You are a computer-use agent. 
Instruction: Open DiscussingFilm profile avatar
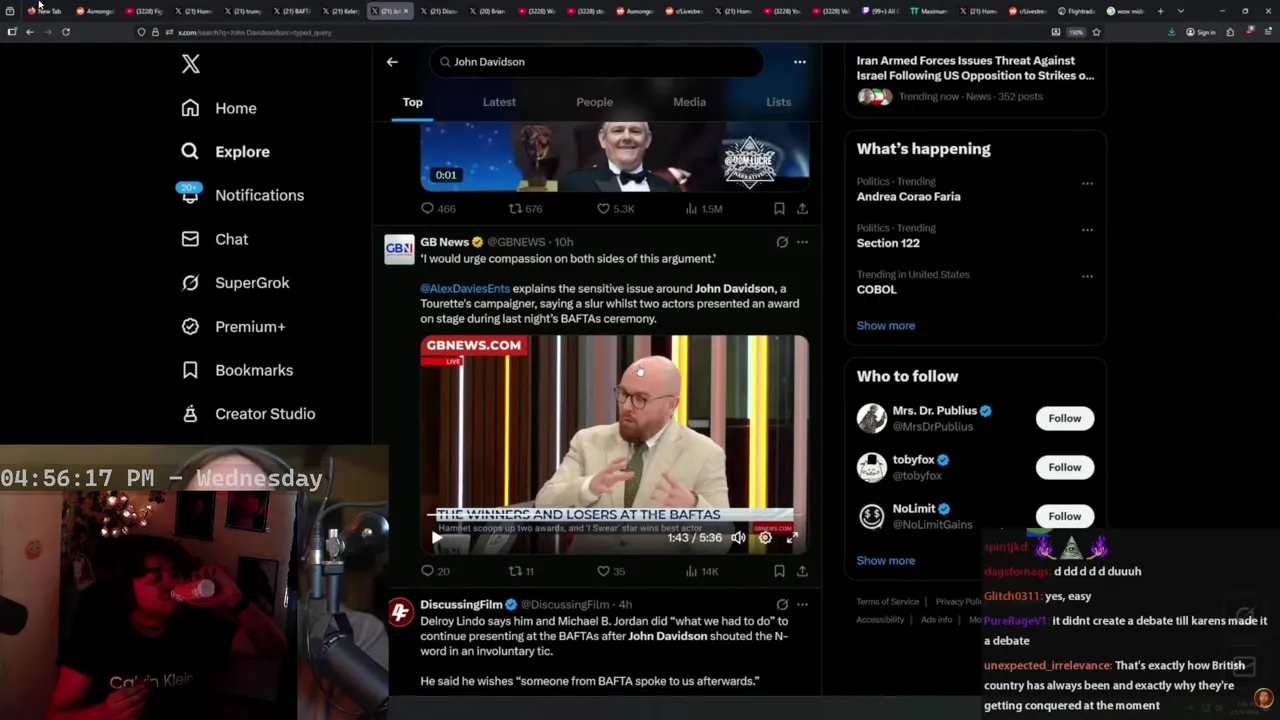point(400,612)
